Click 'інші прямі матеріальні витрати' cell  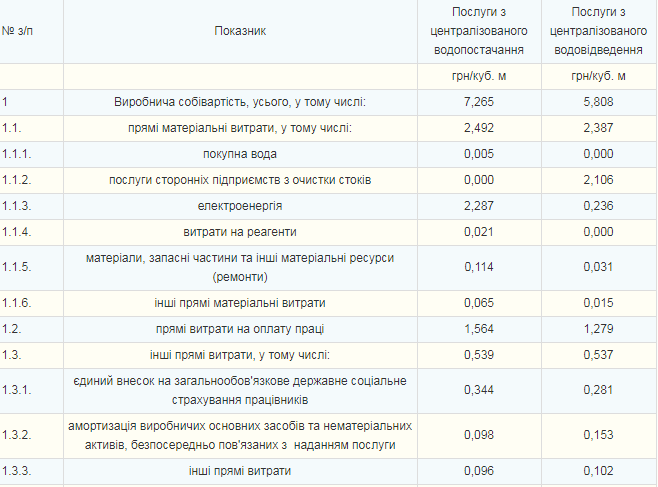point(240,303)
